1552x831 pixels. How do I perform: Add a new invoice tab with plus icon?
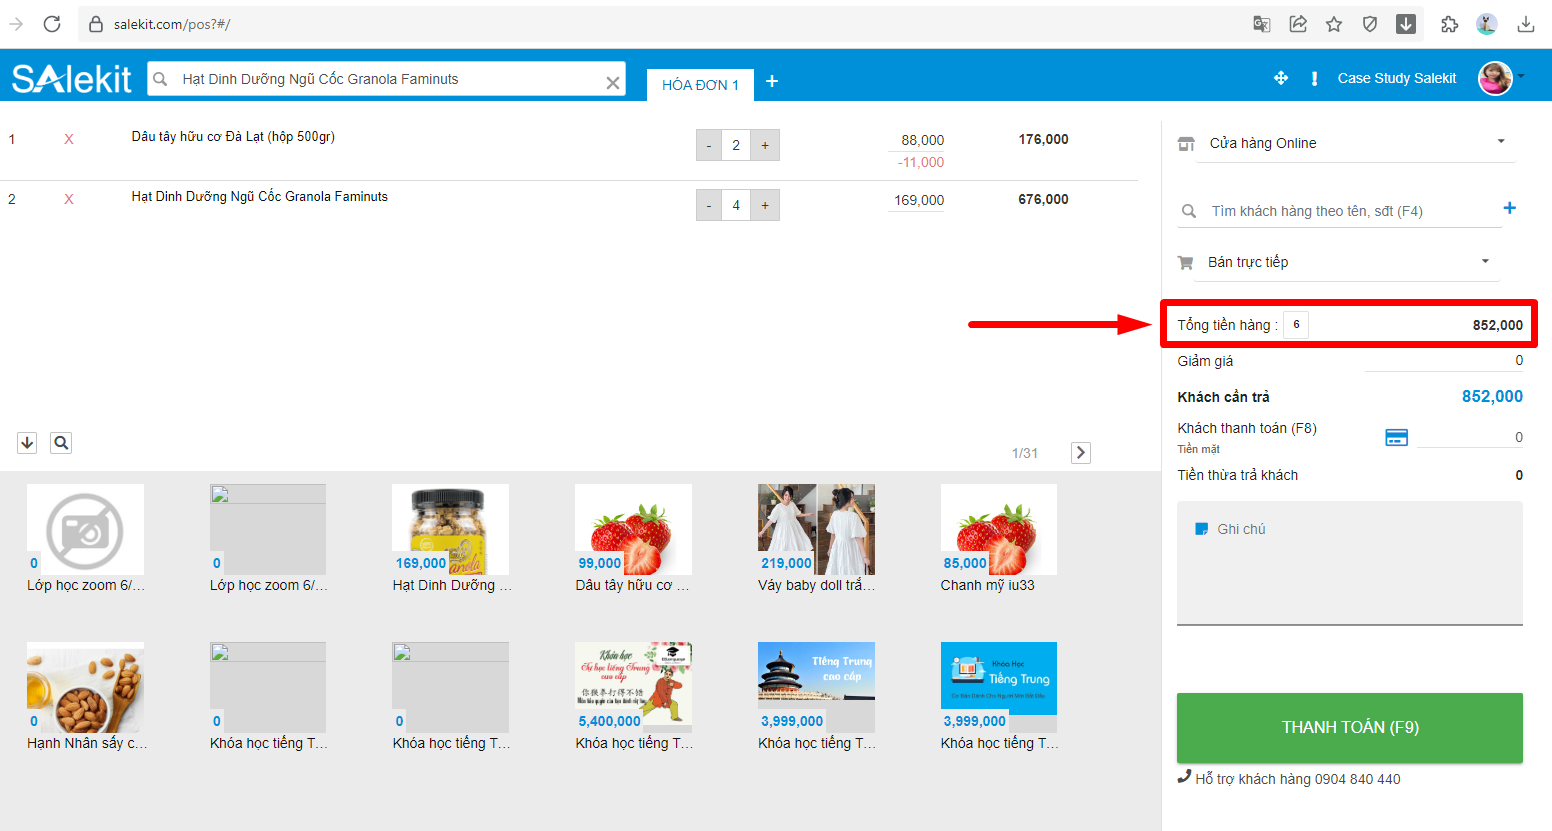click(x=772, y=81)
